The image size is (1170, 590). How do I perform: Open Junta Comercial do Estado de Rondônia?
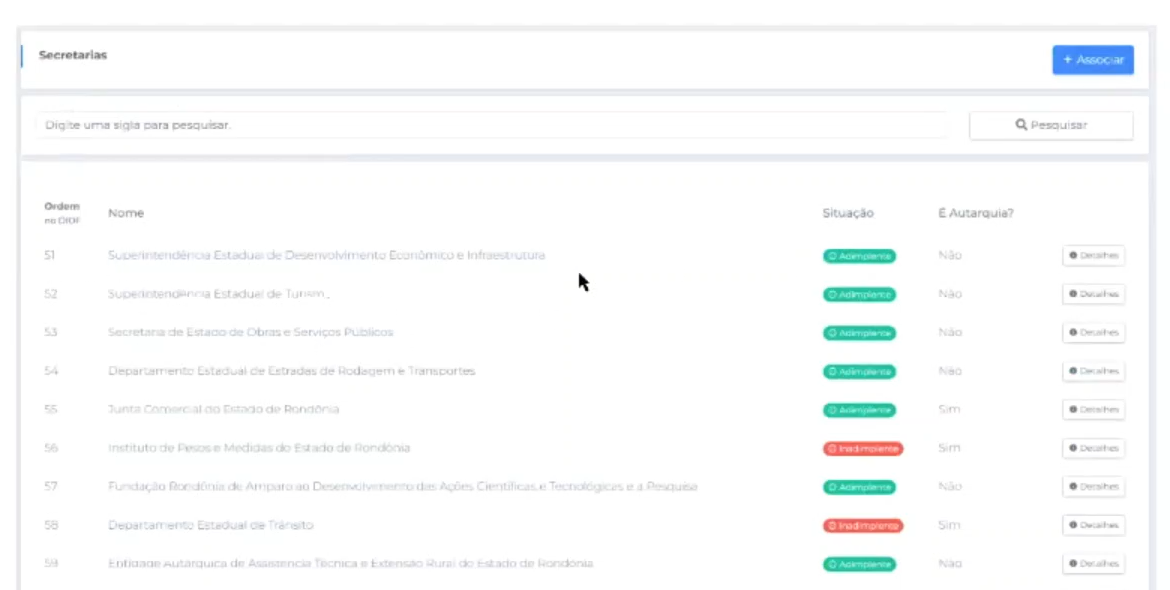pyautogui.click(x=223, y=409)
